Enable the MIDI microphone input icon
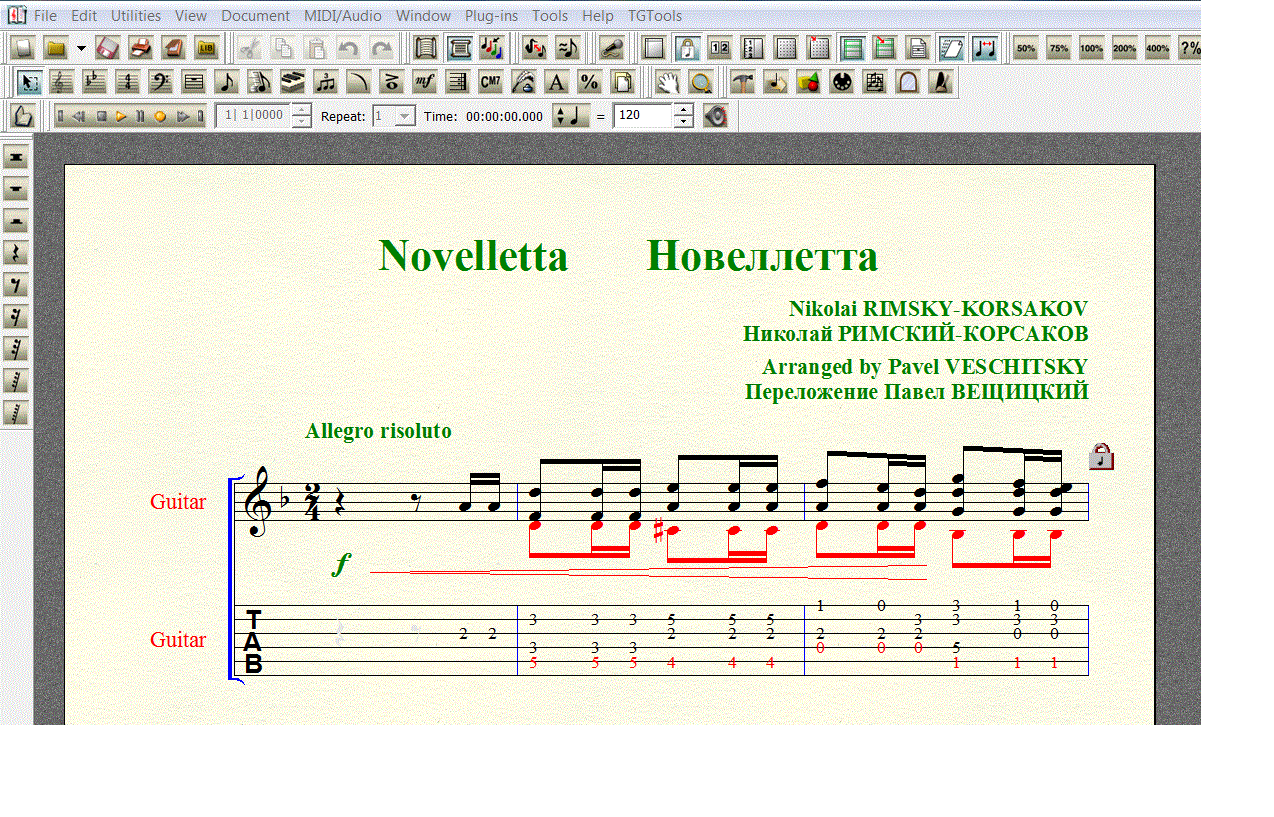This screenshot has height=817, width=1274. coord(613,48)
